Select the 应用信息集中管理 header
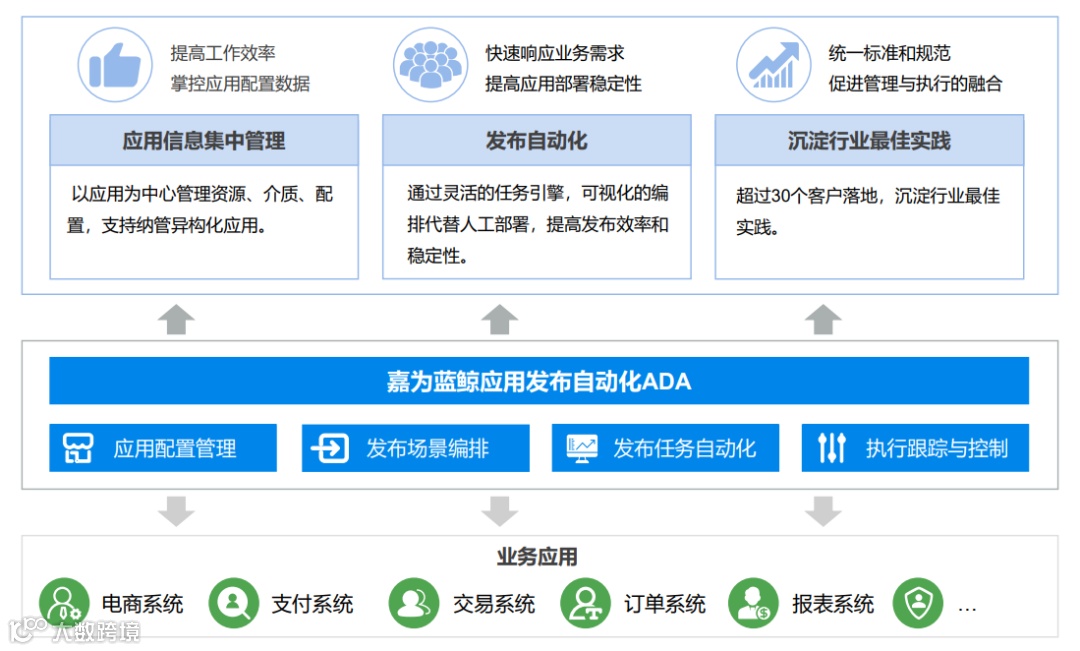 (x=204, y=141)
